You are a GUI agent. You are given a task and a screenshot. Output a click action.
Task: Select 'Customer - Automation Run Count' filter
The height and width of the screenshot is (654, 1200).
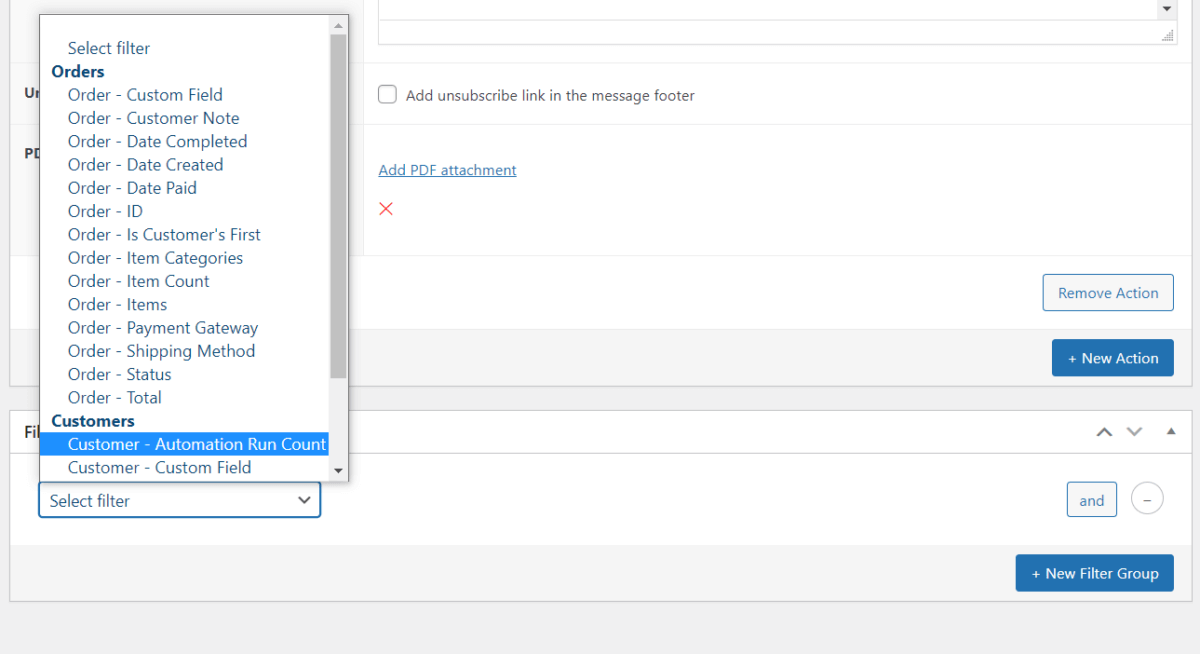(196, 443)
